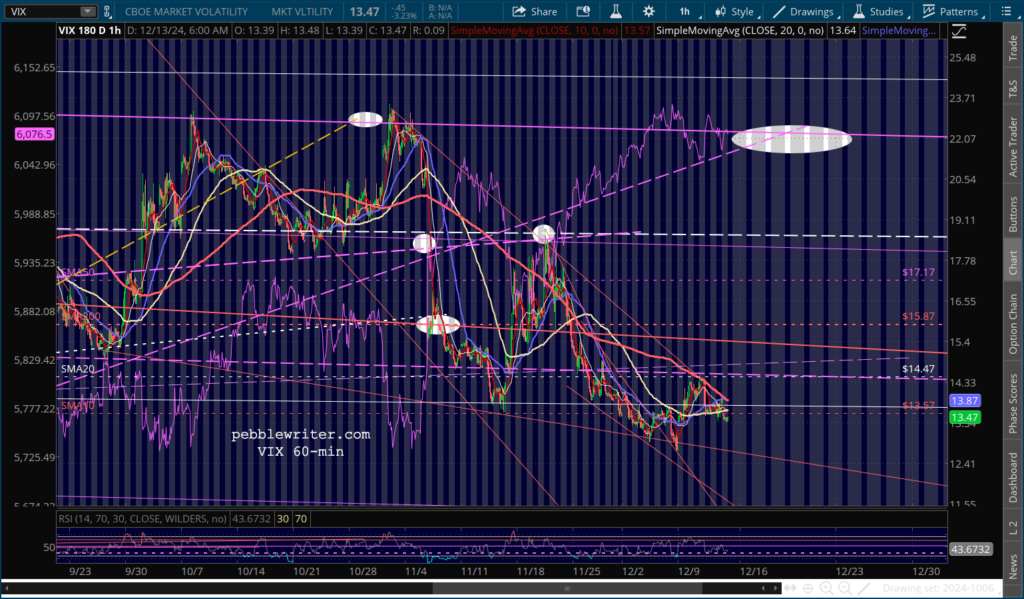1024x599 pixels.
Task: Click the SimpleMovingAvg (CLOSE, 20, 0, no) label
Action: pos(741,31)
